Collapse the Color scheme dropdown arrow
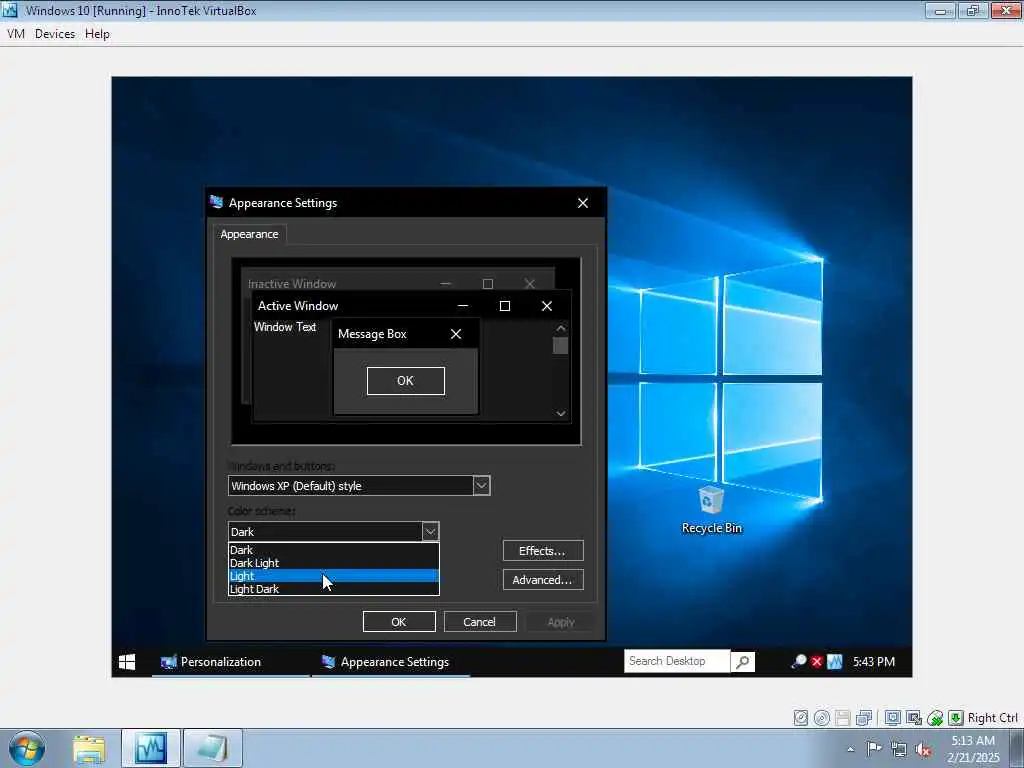1024x768 pixels. [x=430, y=532]
